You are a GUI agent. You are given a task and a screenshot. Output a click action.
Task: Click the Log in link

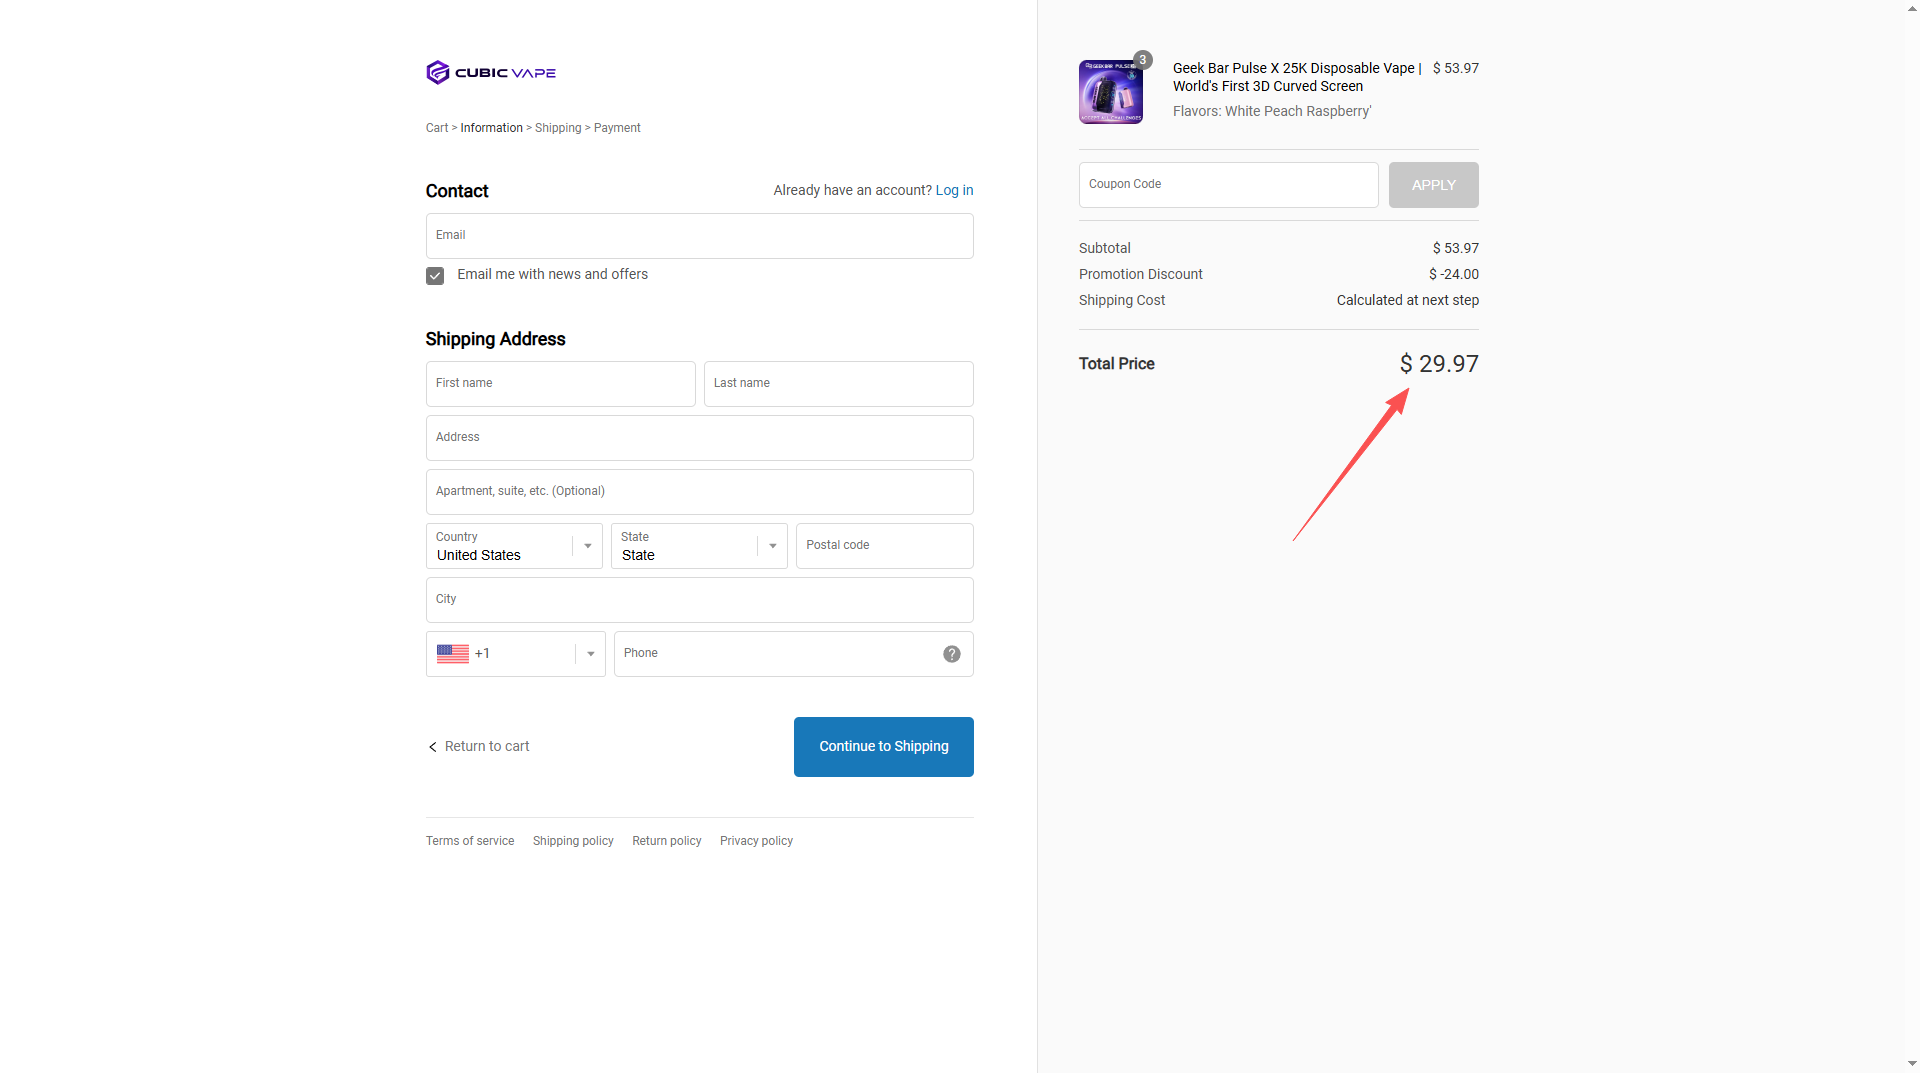953,190
